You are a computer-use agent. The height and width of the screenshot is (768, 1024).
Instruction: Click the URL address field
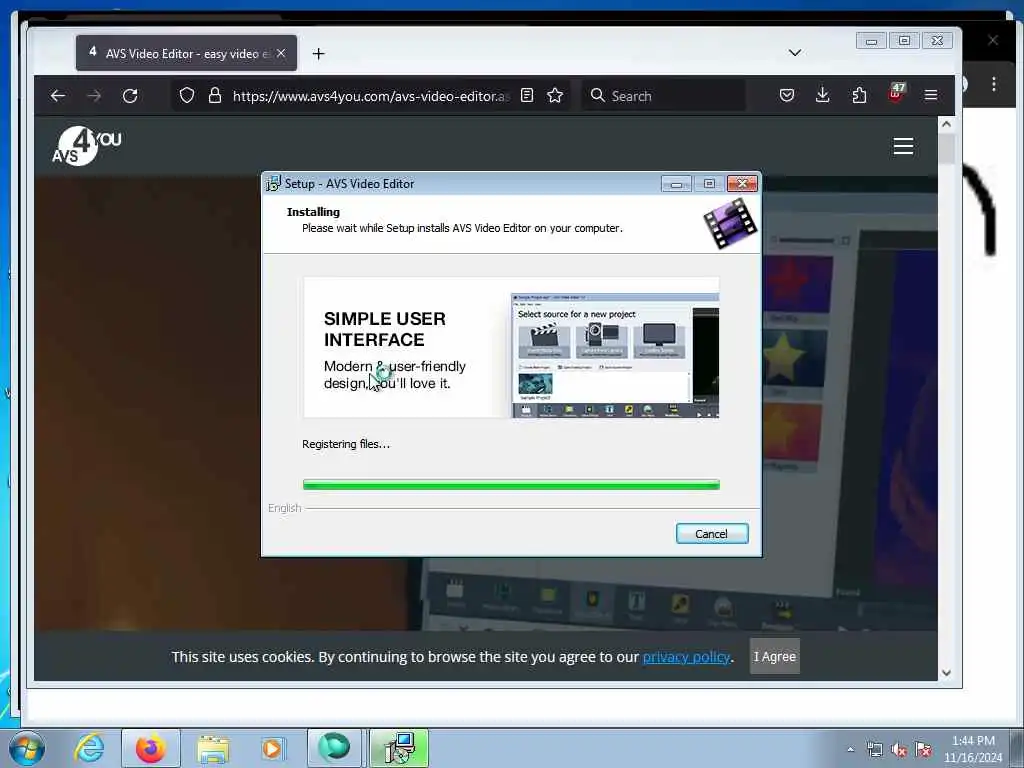(x=370, y=96)
